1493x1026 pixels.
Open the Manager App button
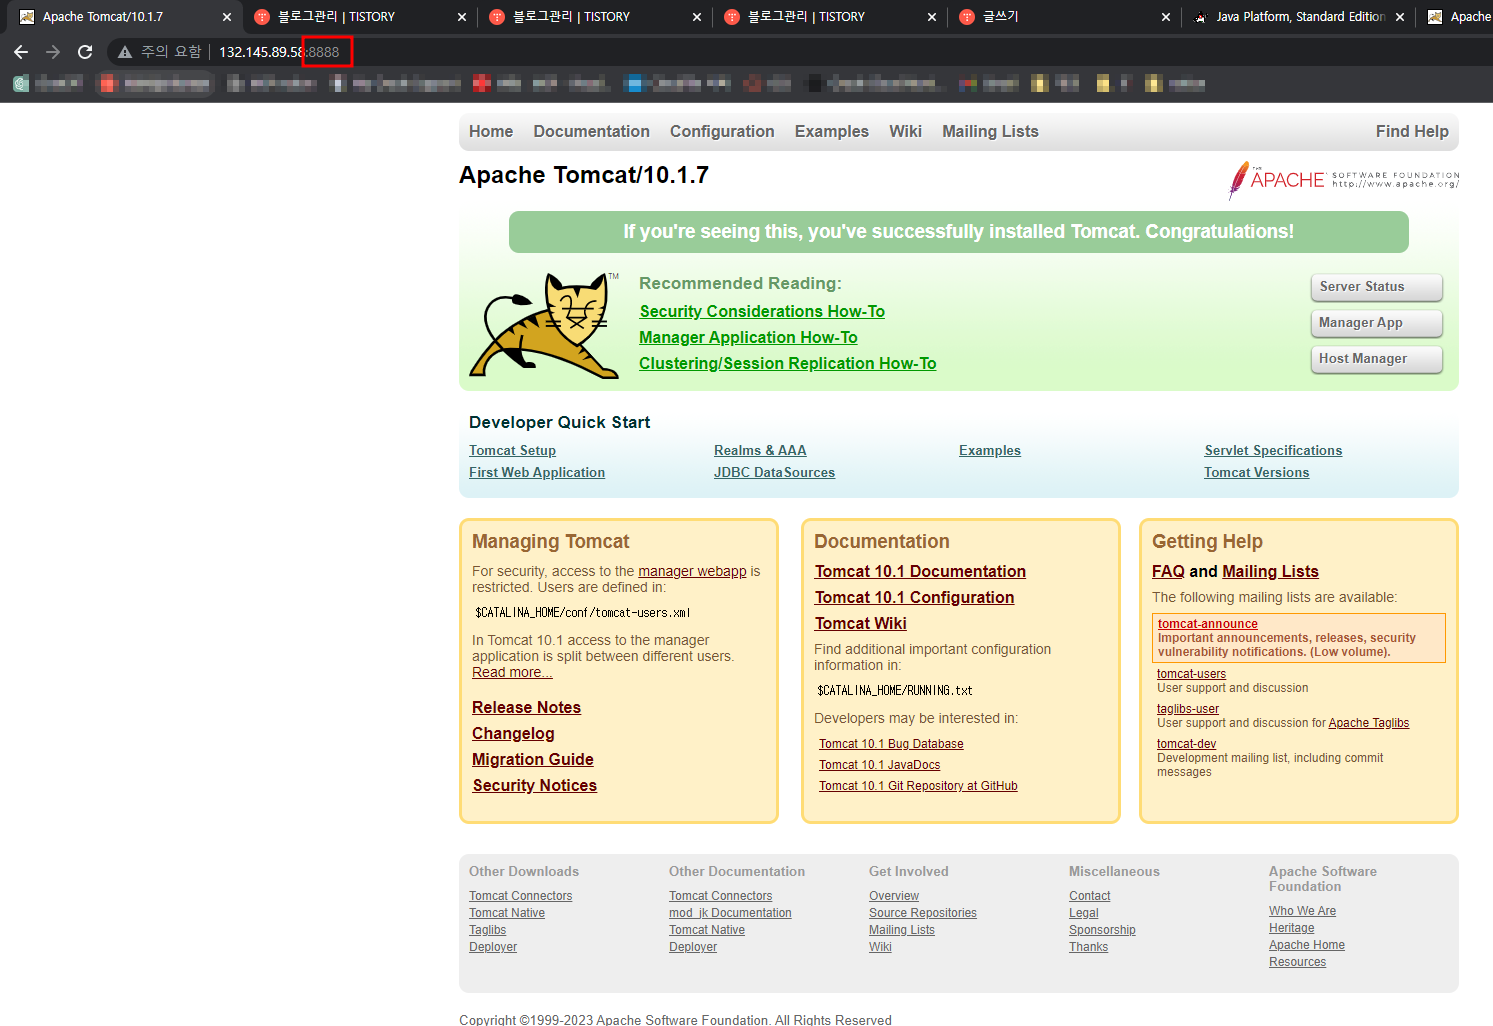pos(1376,323)
